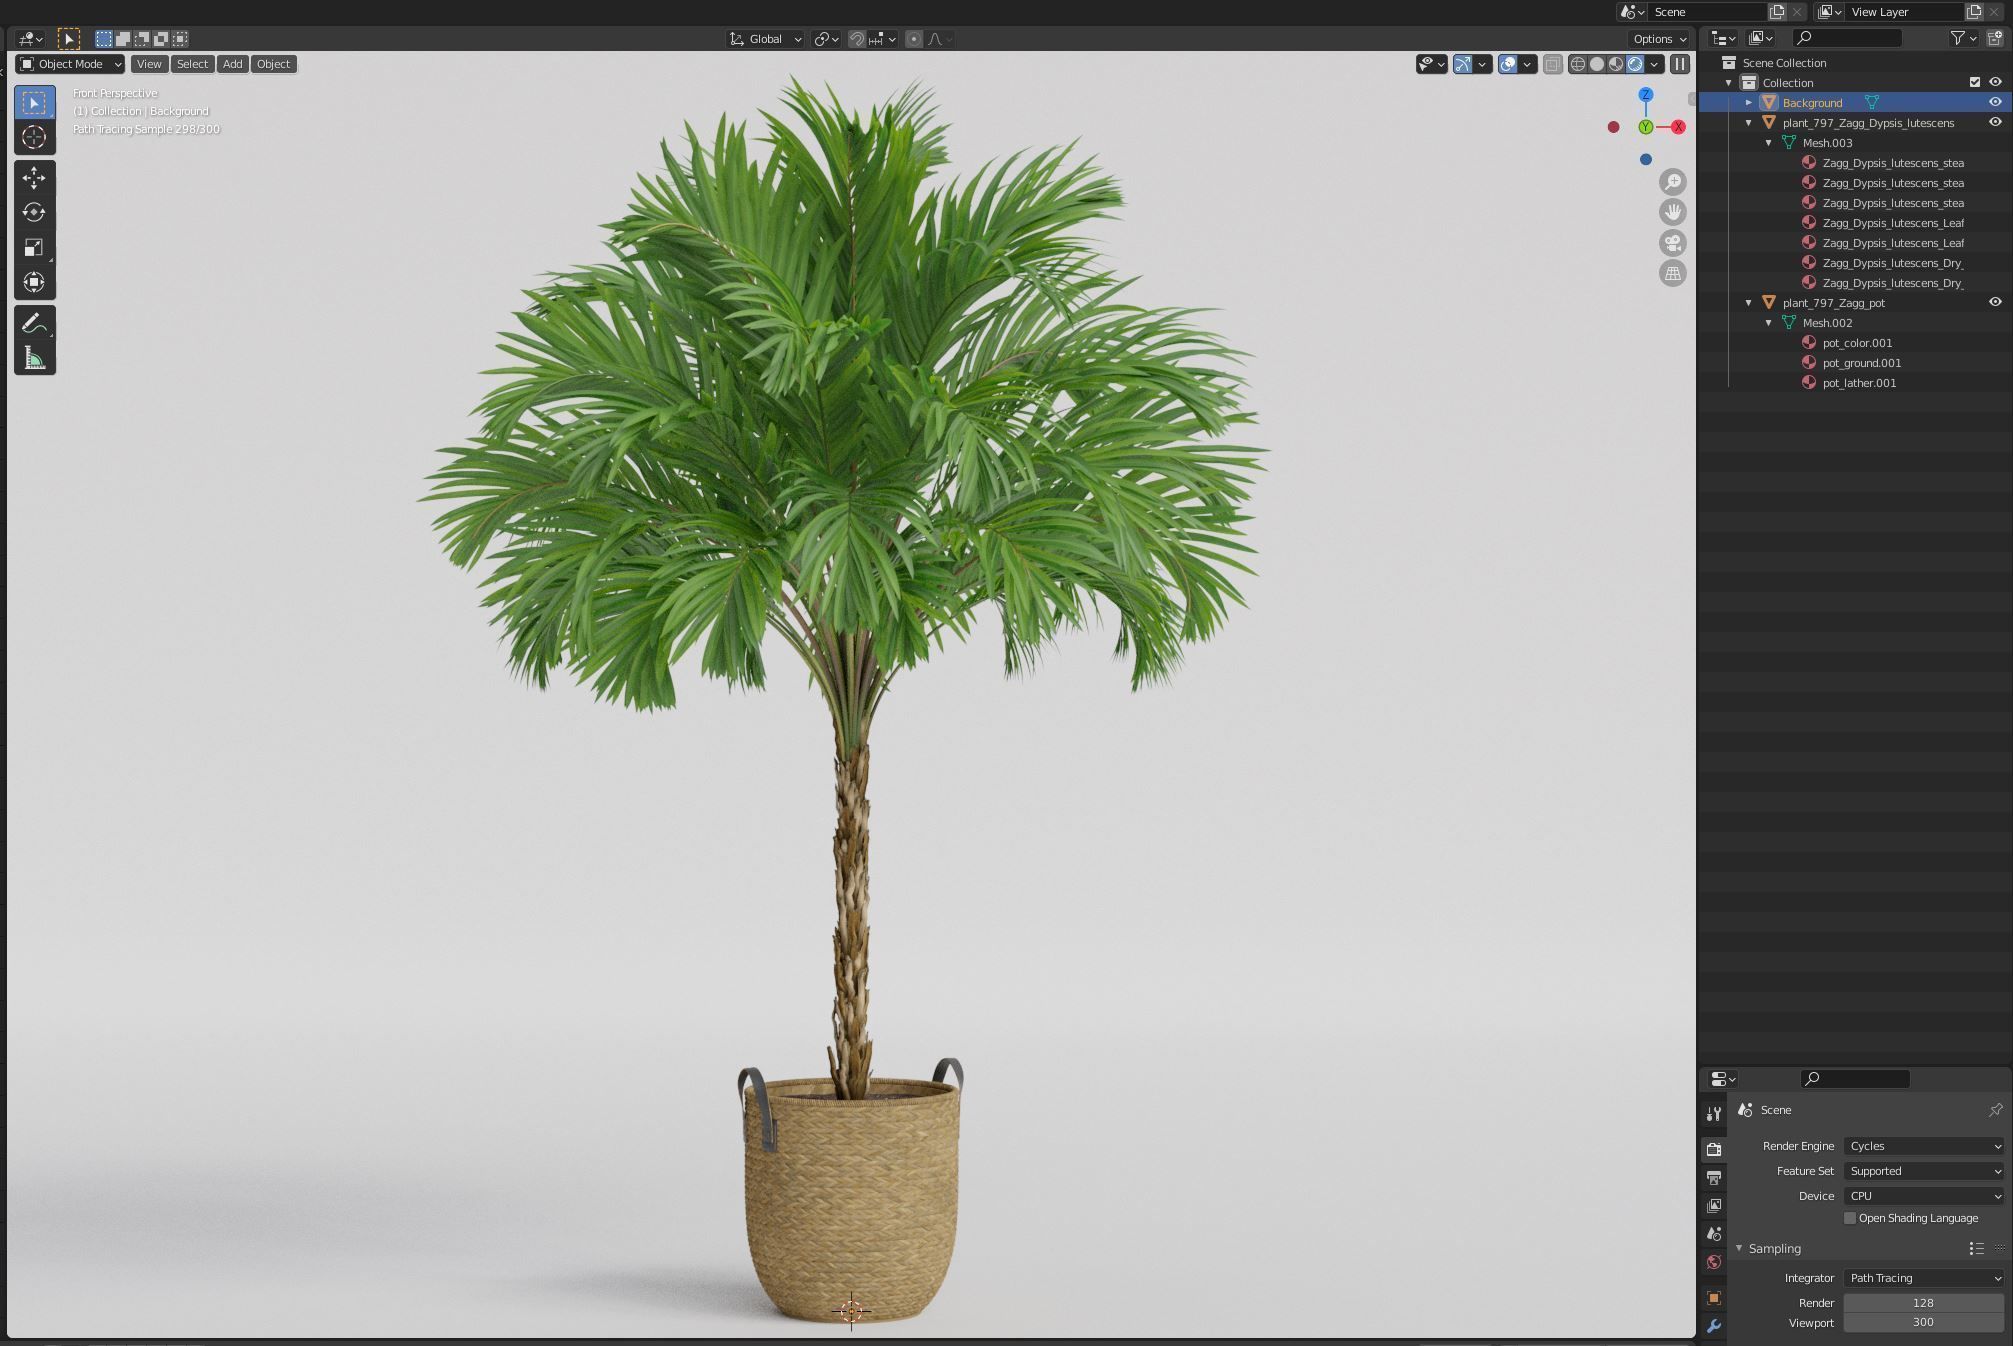This screenshot has height=1346, width=2013.
Task: Select the Rotate tool
Action: [34, 212]
